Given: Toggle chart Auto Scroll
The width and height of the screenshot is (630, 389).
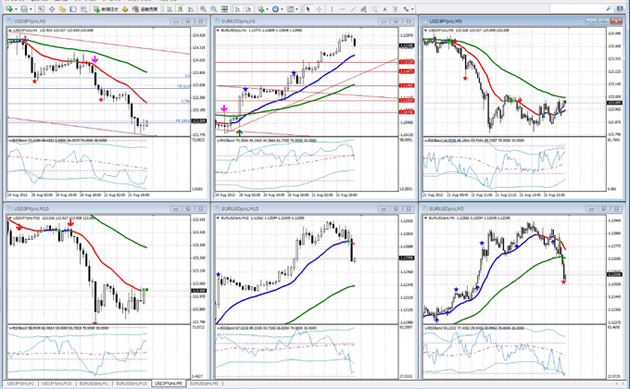Looking at the screenshot, I should pos(238,9).
